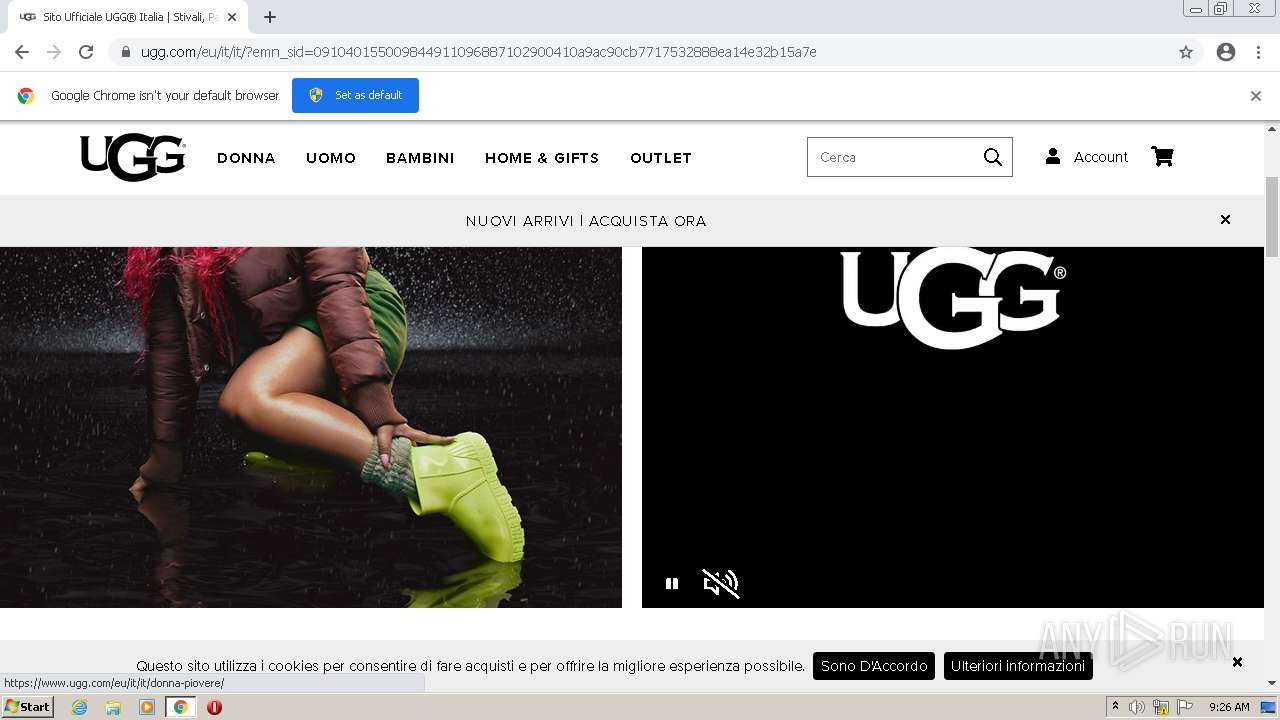Click the Chrome taskbar icon
This screenshot has height=720, width=1280.
point(181,707)
